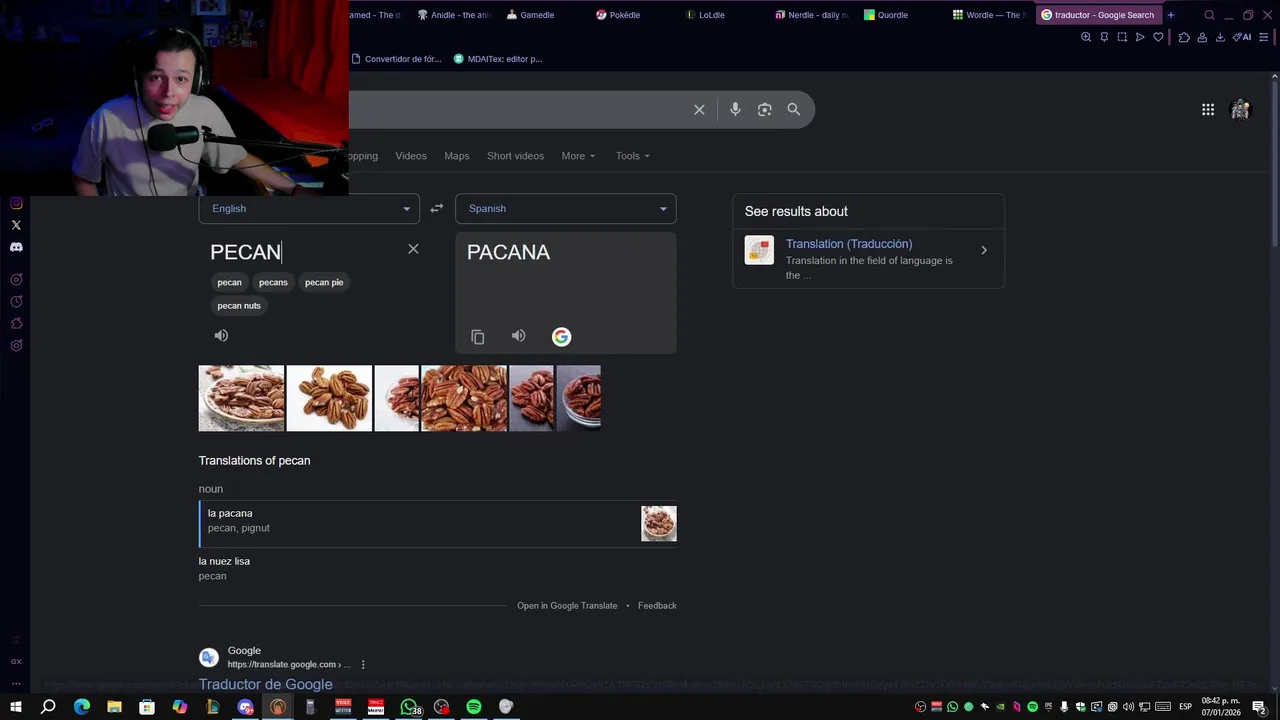Open the browser tab search icon
The image size is (1280, 720).
pyautogui.click(x=1209, y=15)
